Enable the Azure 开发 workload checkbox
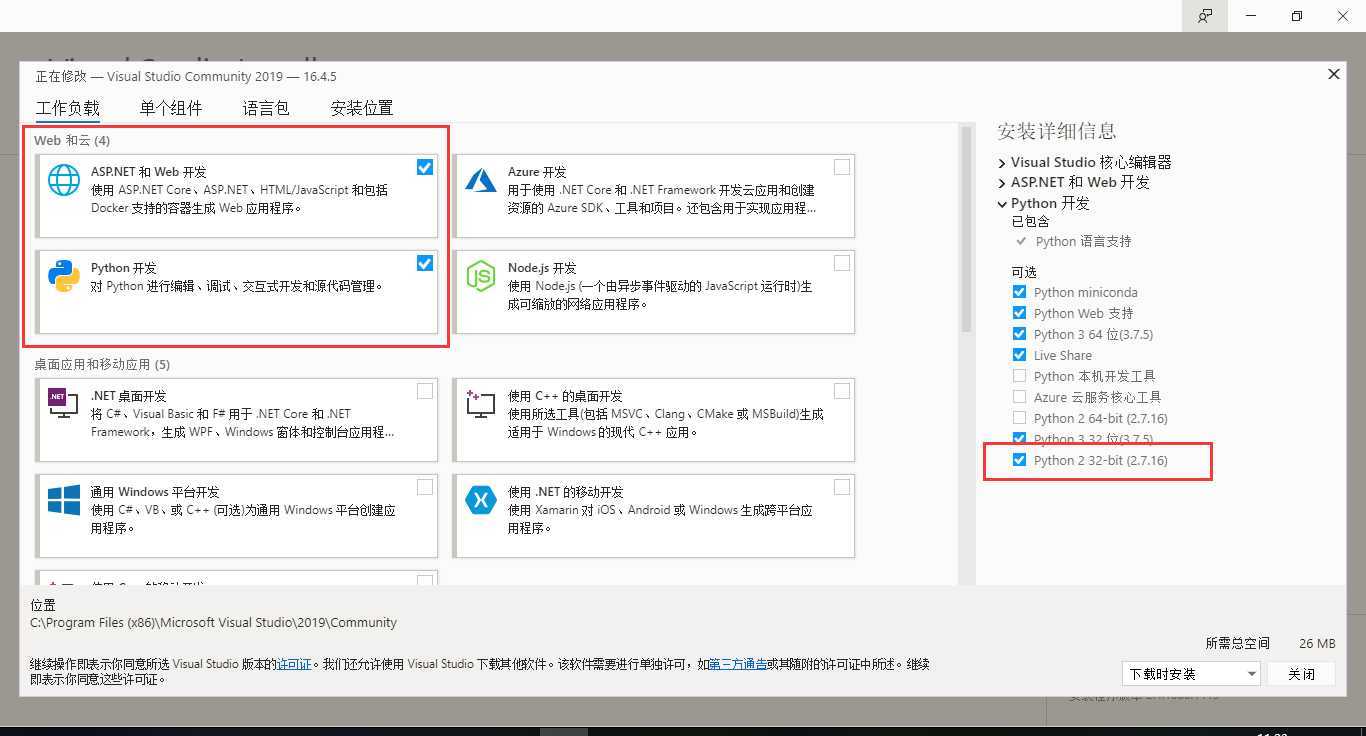1366x736 pixels. (842, 167)
